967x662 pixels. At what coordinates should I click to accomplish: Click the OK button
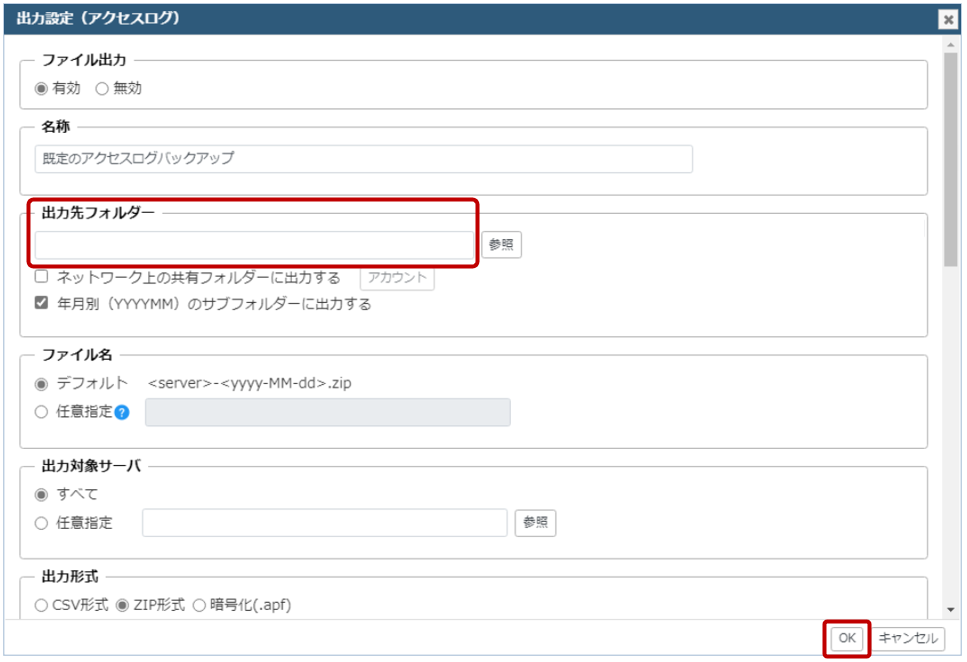[x=846, y=638]
